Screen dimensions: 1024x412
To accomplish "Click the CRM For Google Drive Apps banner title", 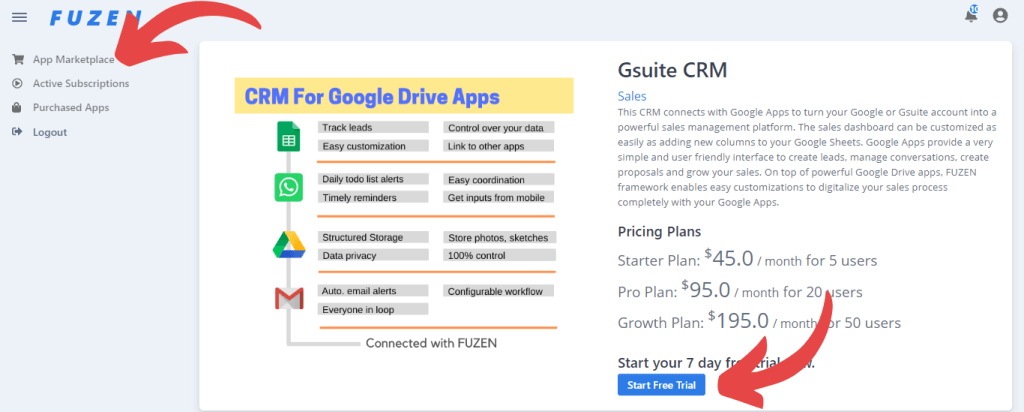I will (x=372, y=97).
